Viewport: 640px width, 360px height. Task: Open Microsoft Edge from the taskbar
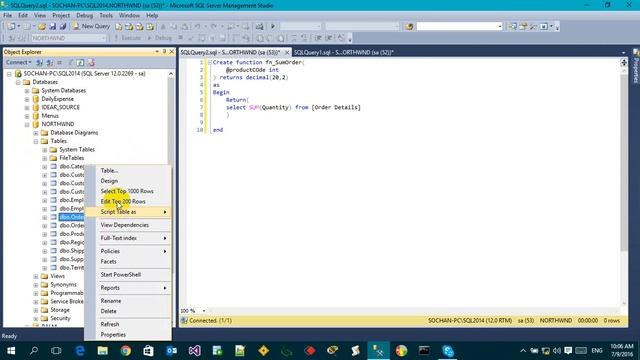(x=80, y=351)
